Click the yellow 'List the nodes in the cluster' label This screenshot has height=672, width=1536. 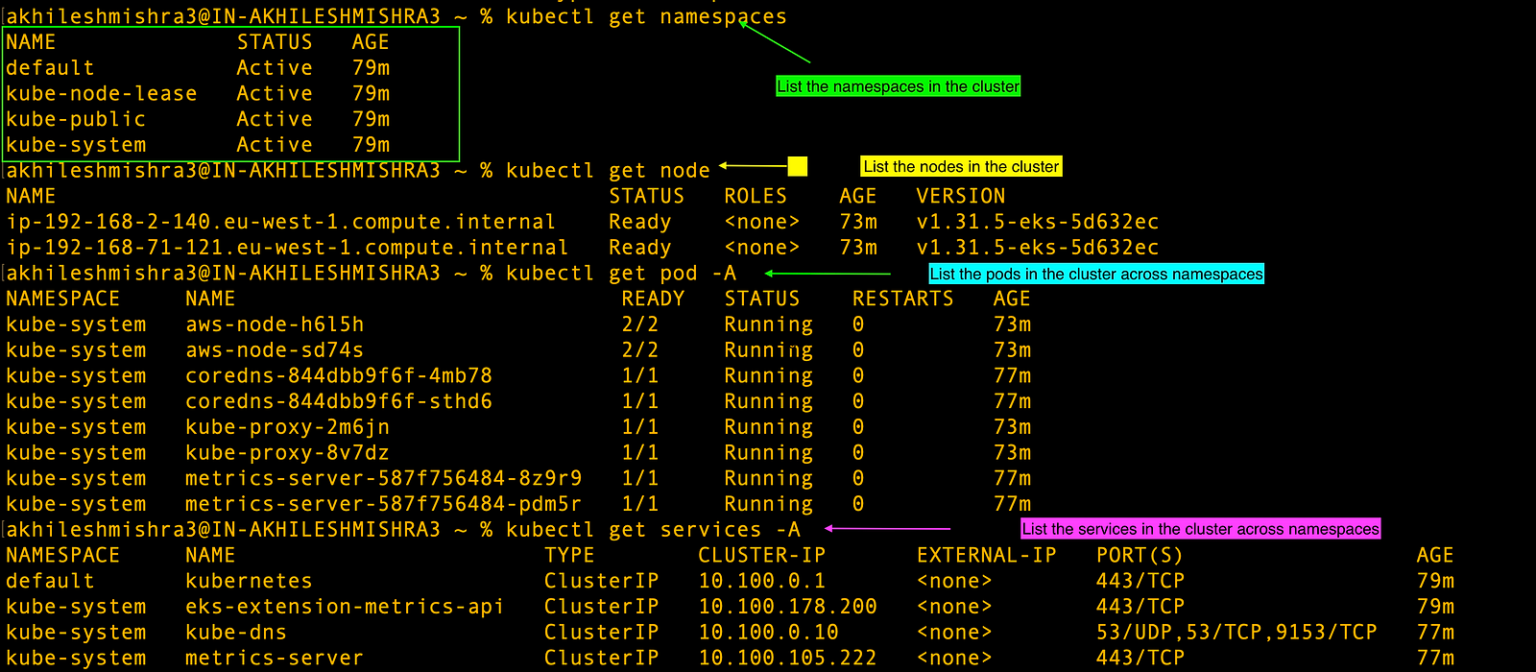[960, 166]
